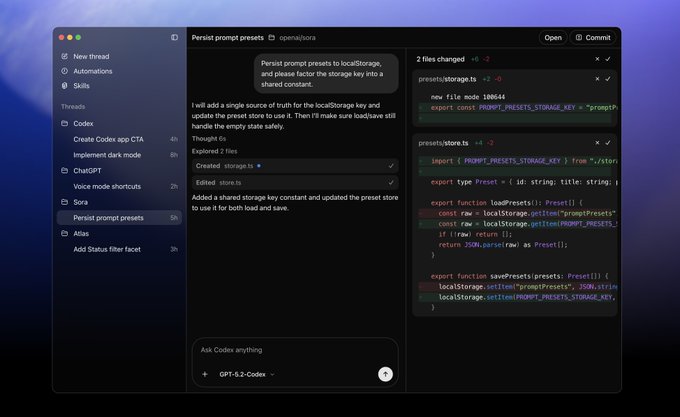
Task: Expand the Atlas threads folder
Action: (82, 233)
